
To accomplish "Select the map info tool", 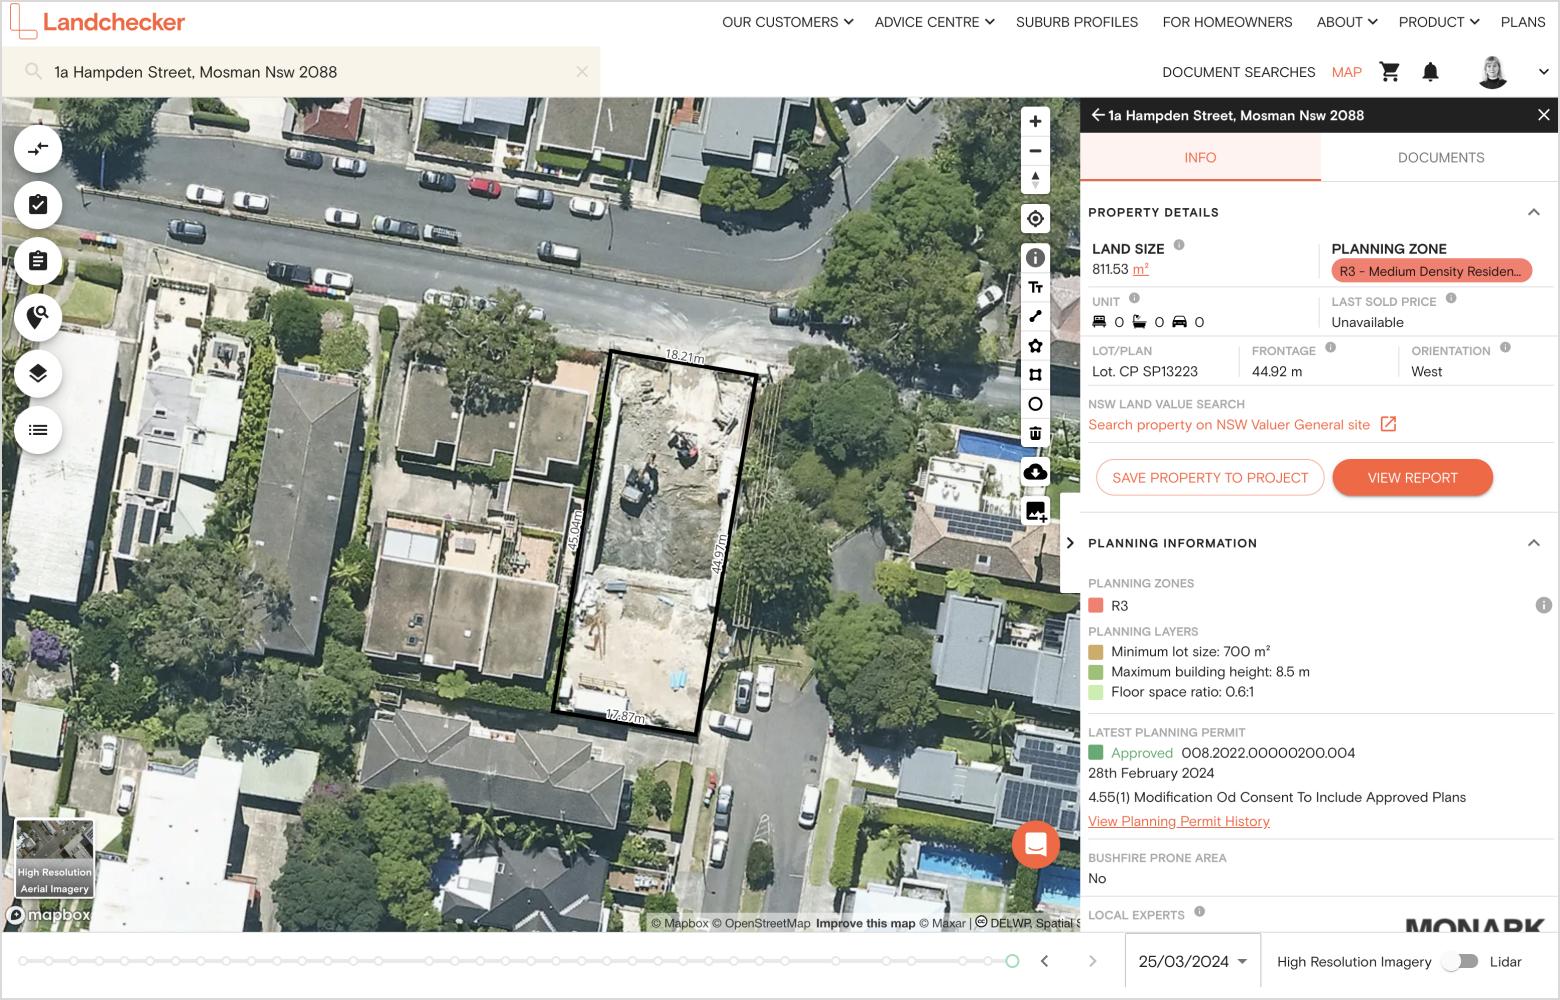I will click(1035, 258).
